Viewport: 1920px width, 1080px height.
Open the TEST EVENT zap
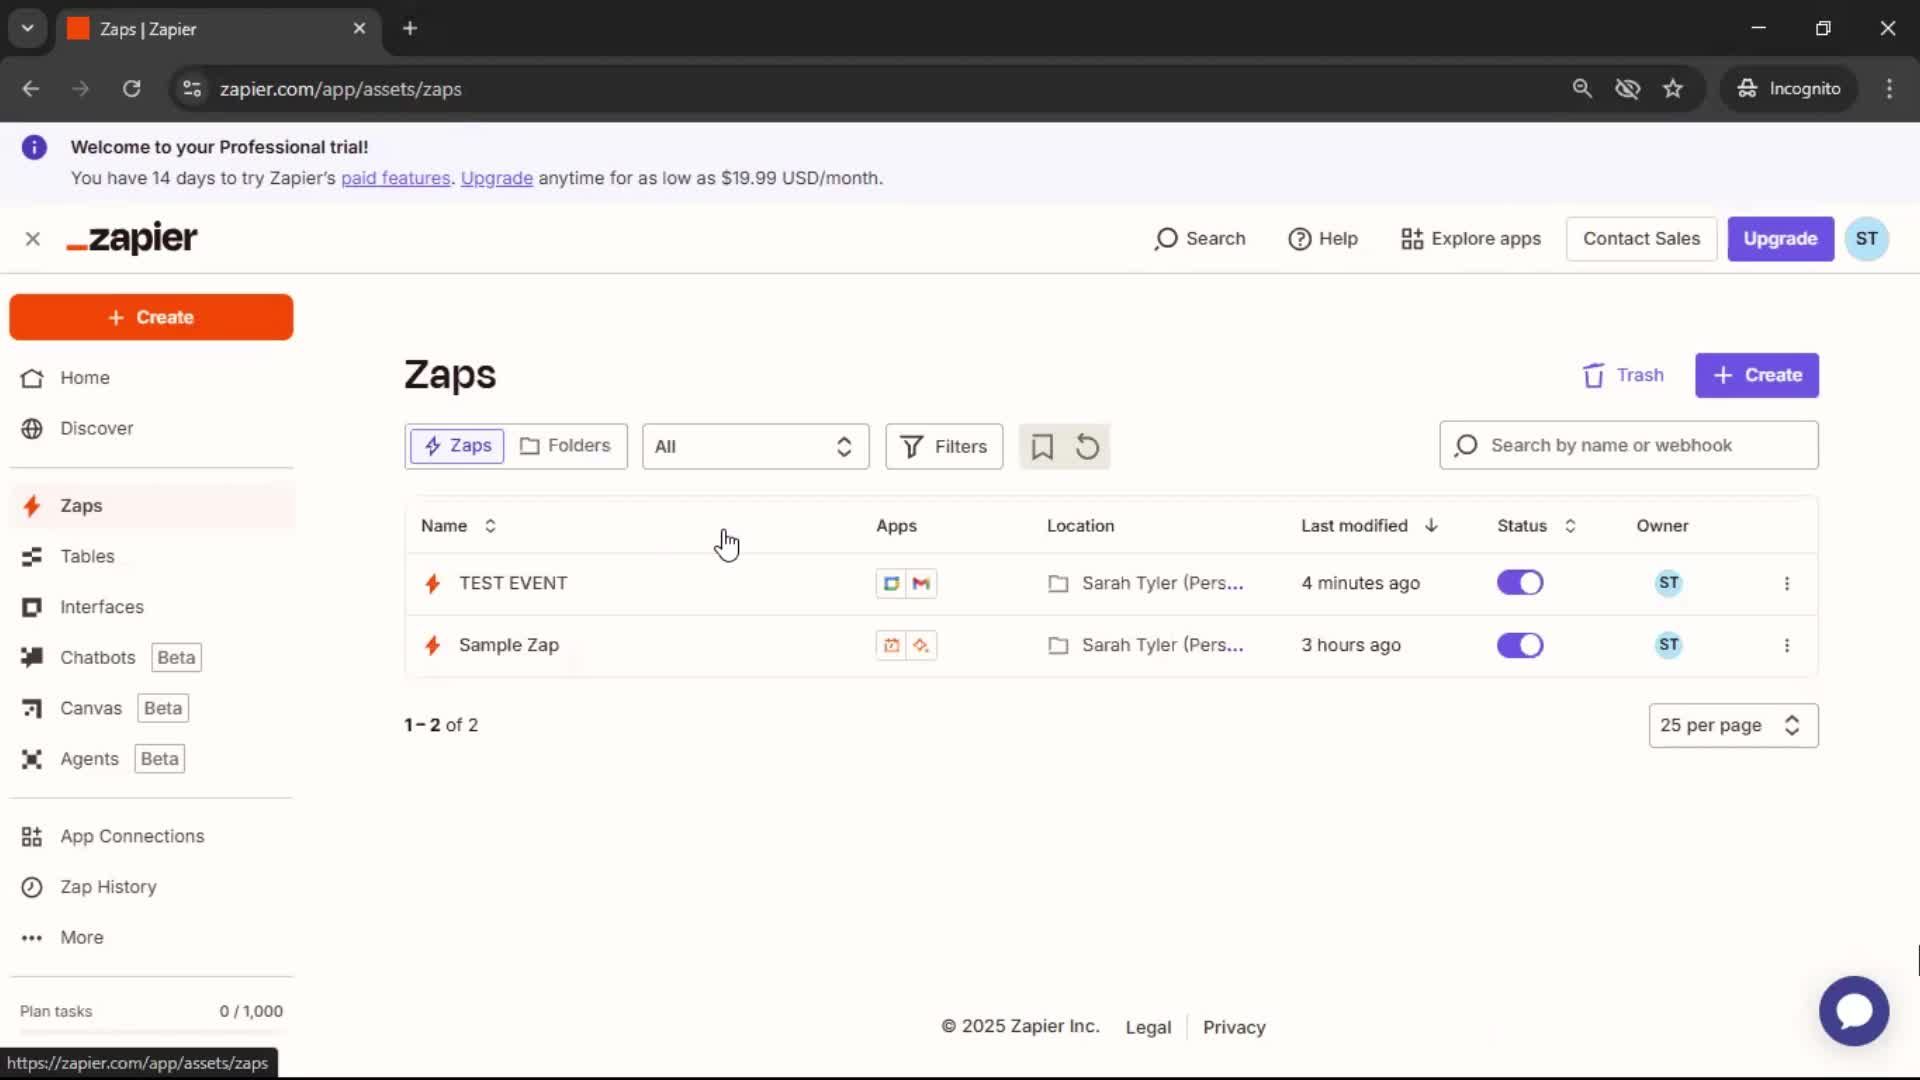(x=513, y=583)
